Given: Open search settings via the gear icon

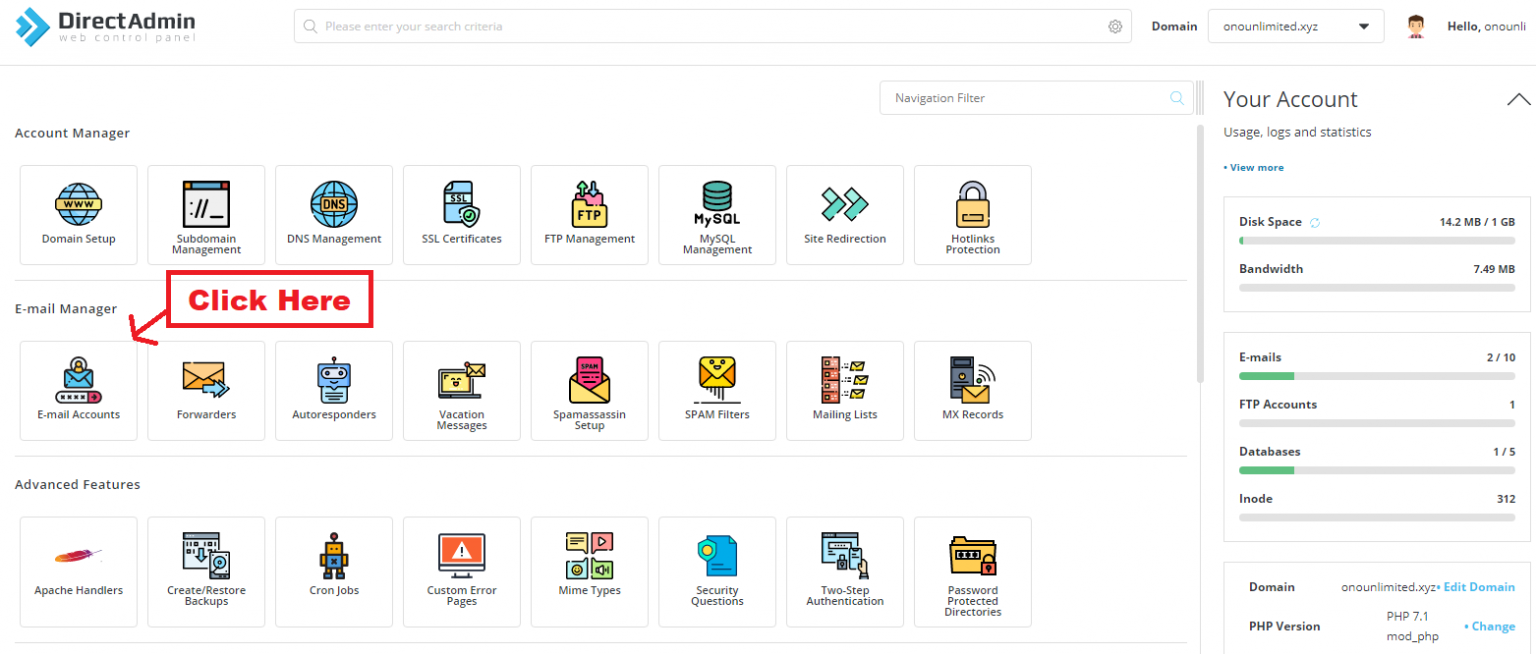Looking at the screenshot, I should point(1115,26).
